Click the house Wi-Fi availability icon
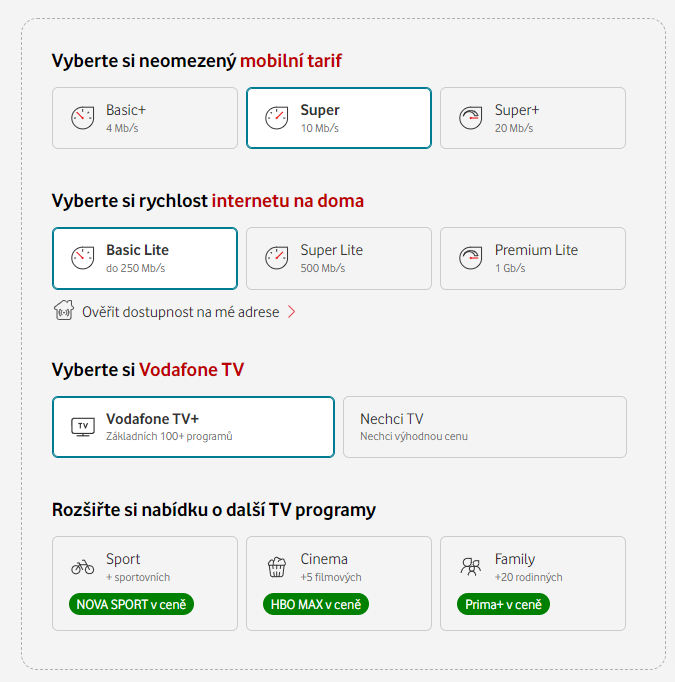This screenshot has height=682, width=675. click(x=64, y=311)
